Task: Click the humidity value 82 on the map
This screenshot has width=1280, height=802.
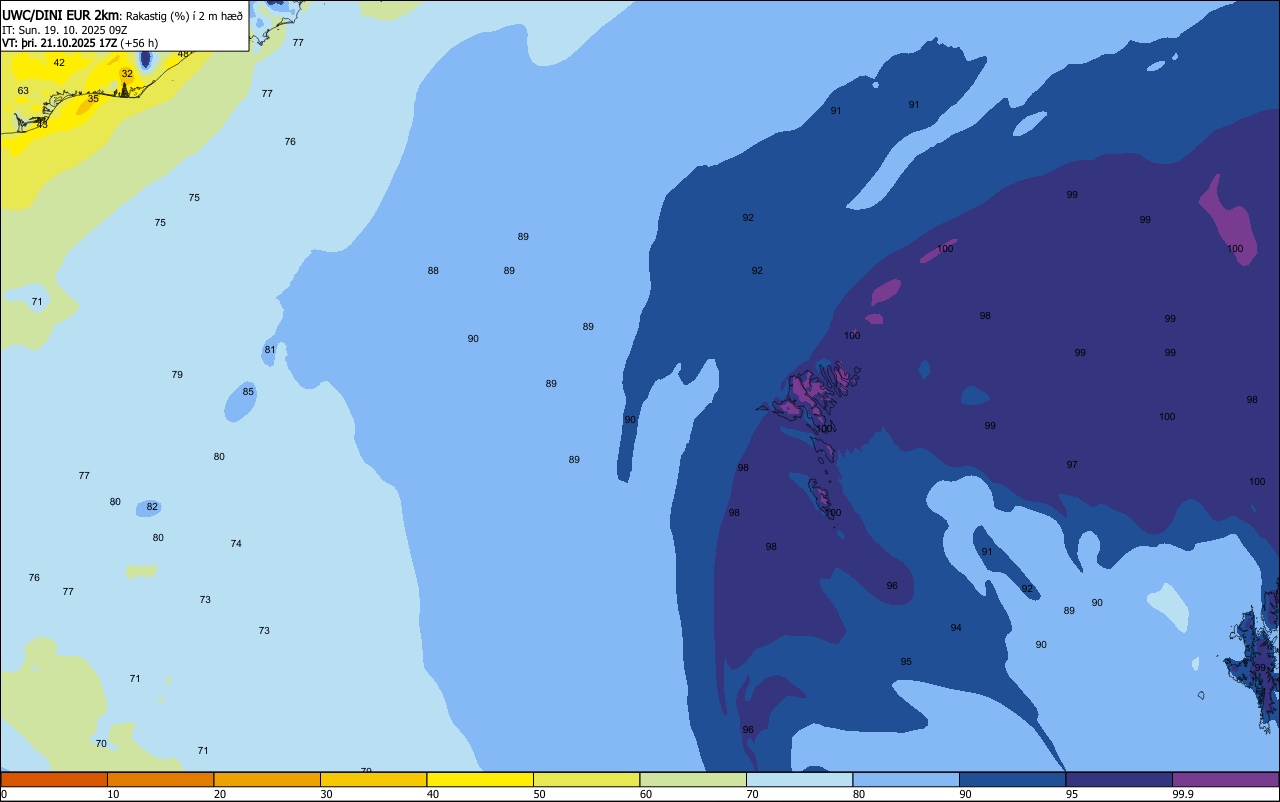Action: click(152, 507)
